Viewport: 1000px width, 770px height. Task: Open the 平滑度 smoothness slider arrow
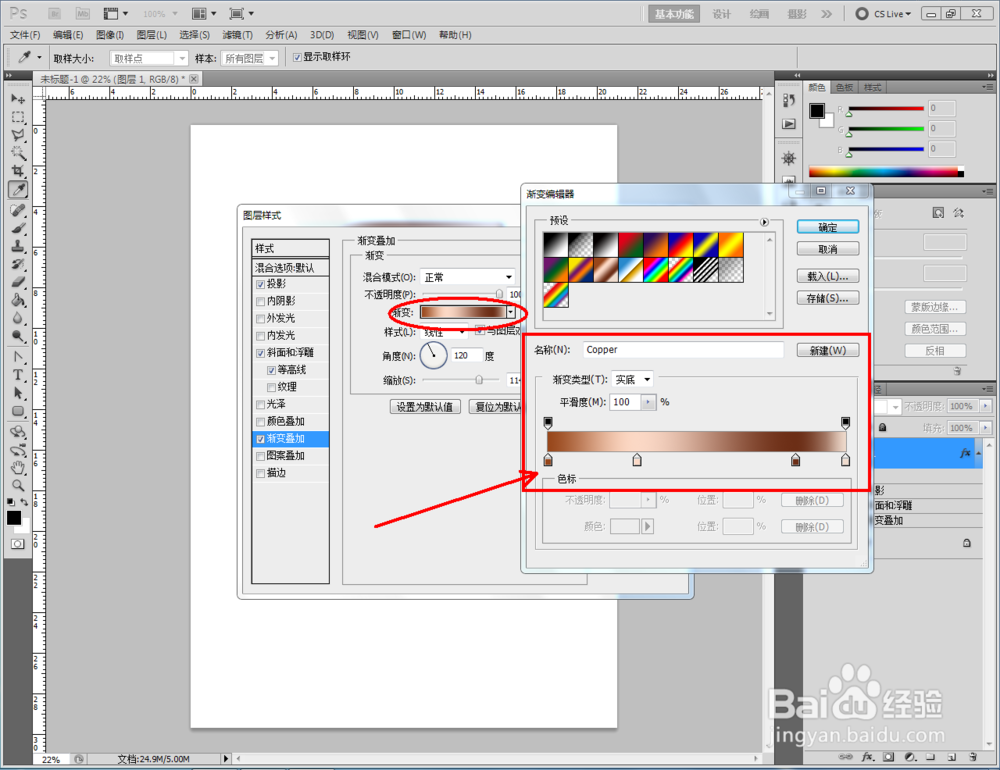(x=648, y=402)
